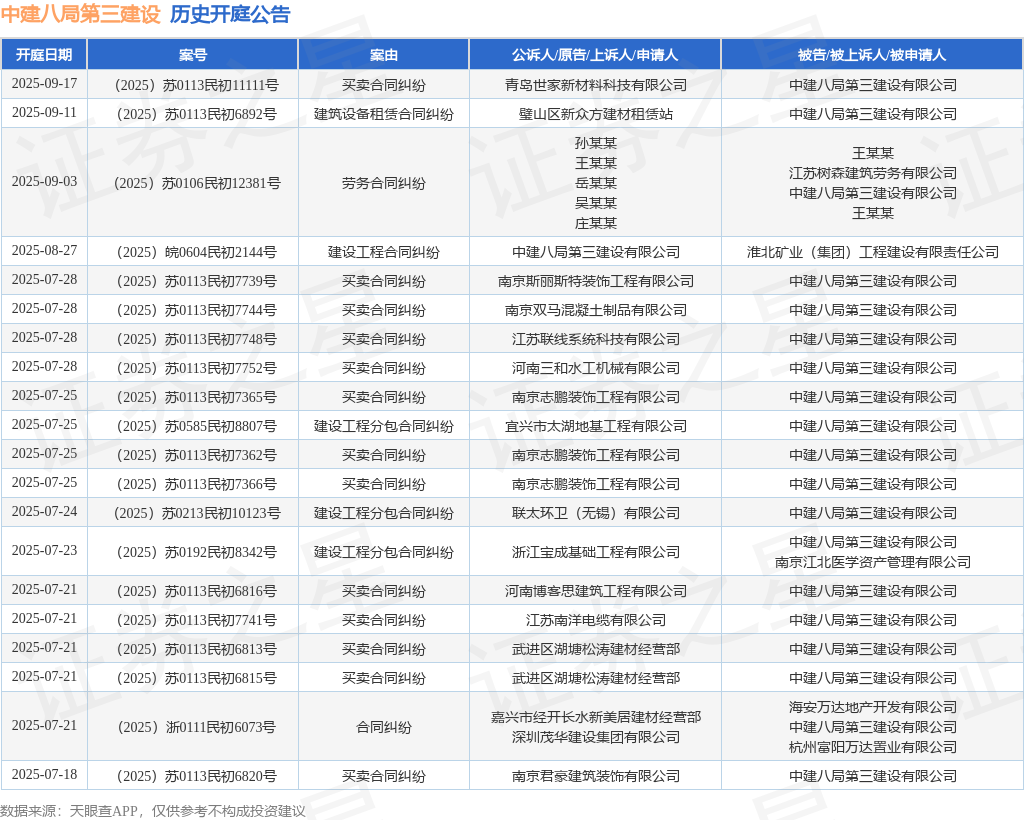Select case number (2025)苏0113民初7365号
This screenshot has width=1024, height=820.
196,397
